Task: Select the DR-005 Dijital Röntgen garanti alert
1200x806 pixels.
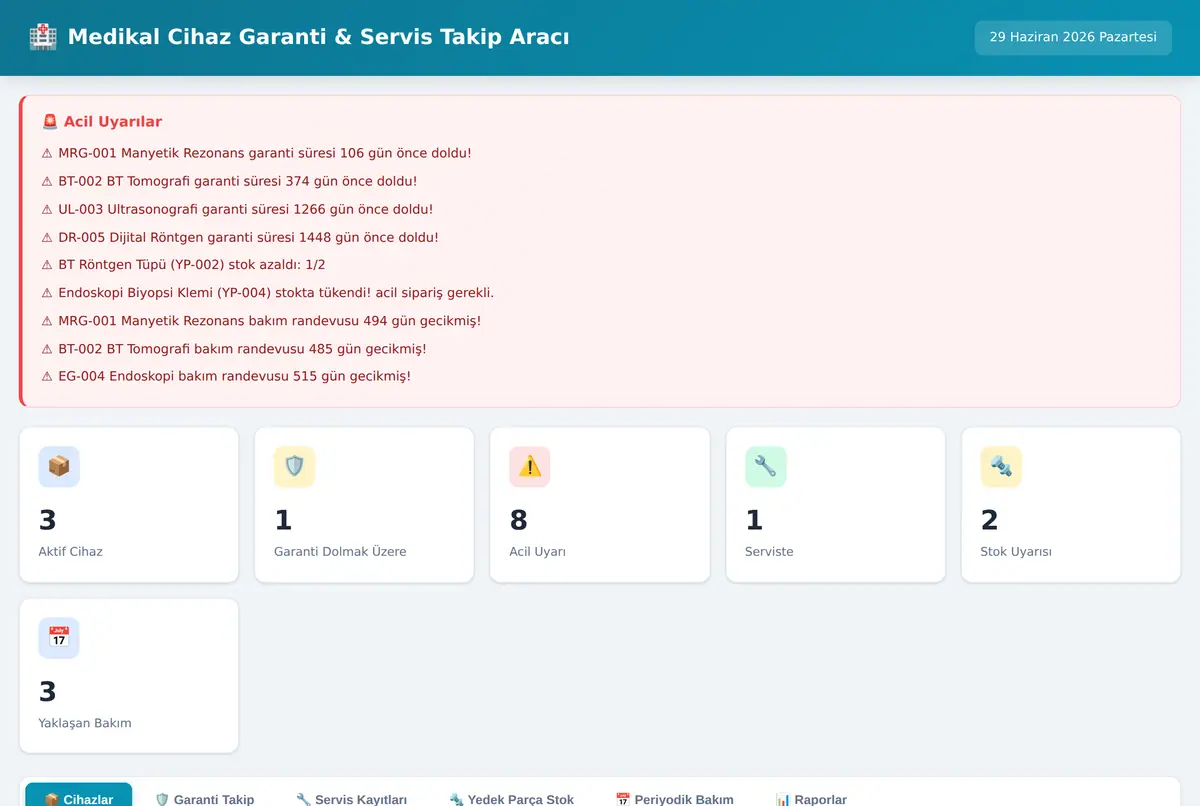Action: 240,238
